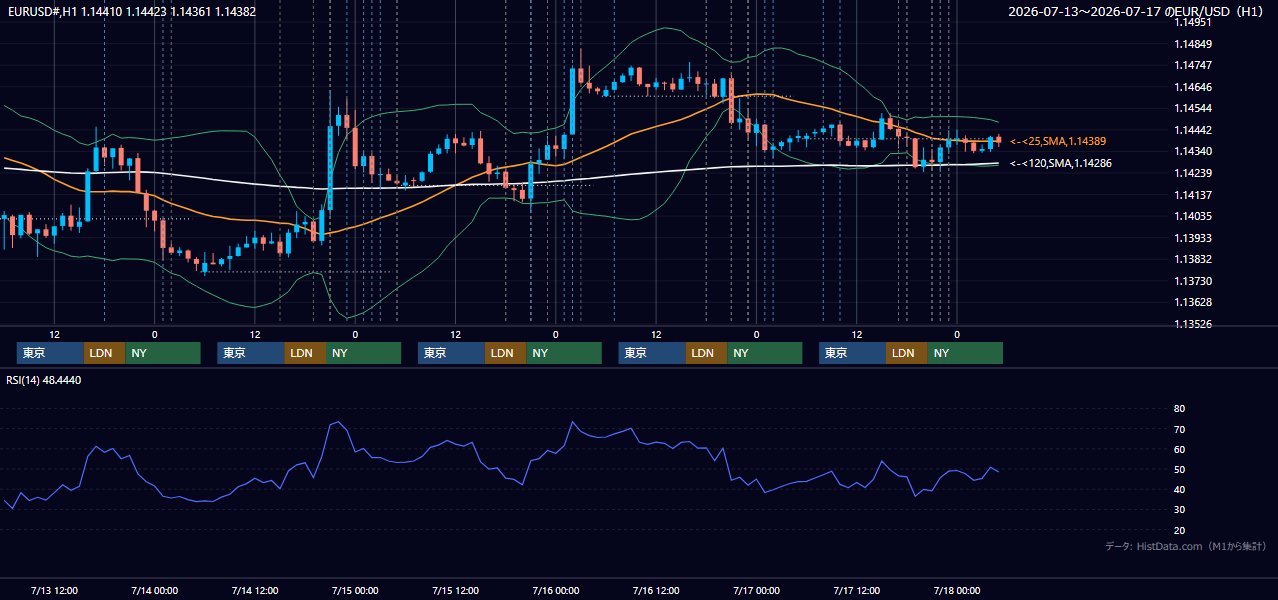Click the RSI(14) 48.4440 indicator label
1278x600 pixels.
click(x=44, y=380)
